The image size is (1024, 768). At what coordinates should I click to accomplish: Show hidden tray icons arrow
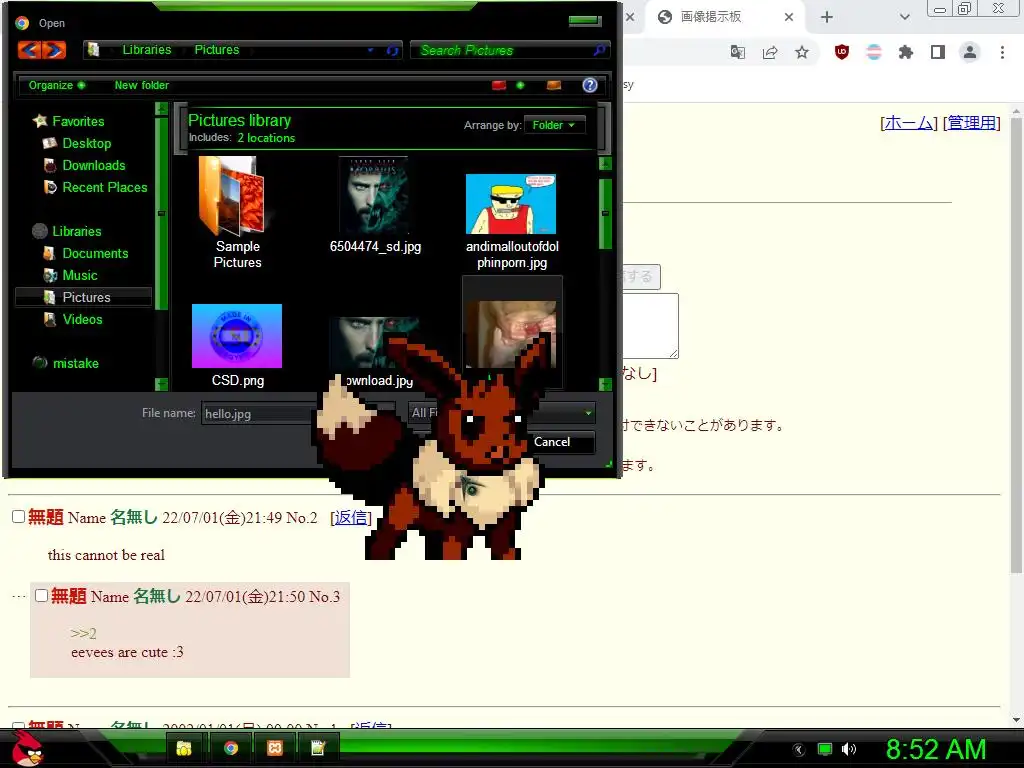pos(799,749)
